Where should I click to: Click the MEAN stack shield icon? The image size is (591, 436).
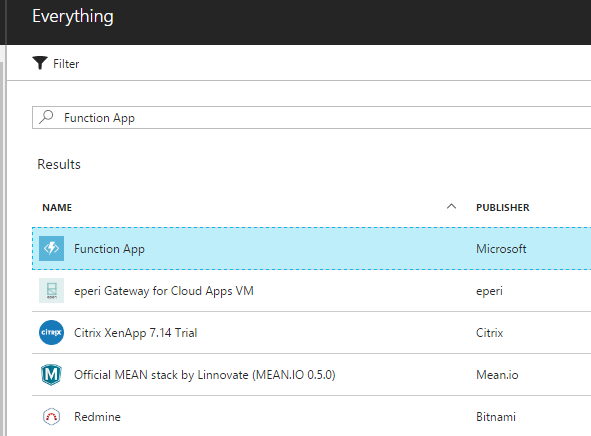tap(51, 375)
